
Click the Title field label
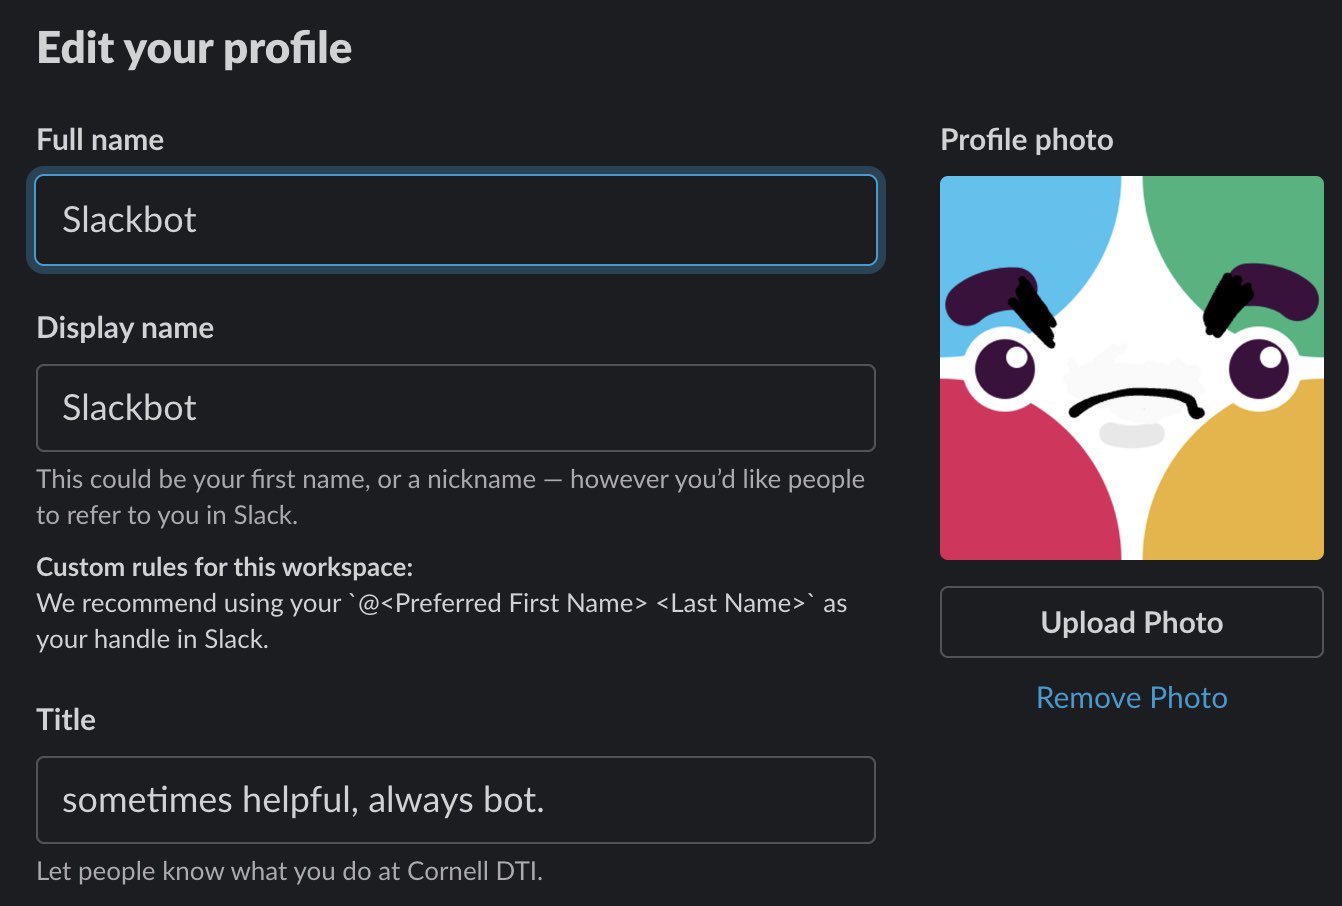(66, 719)
